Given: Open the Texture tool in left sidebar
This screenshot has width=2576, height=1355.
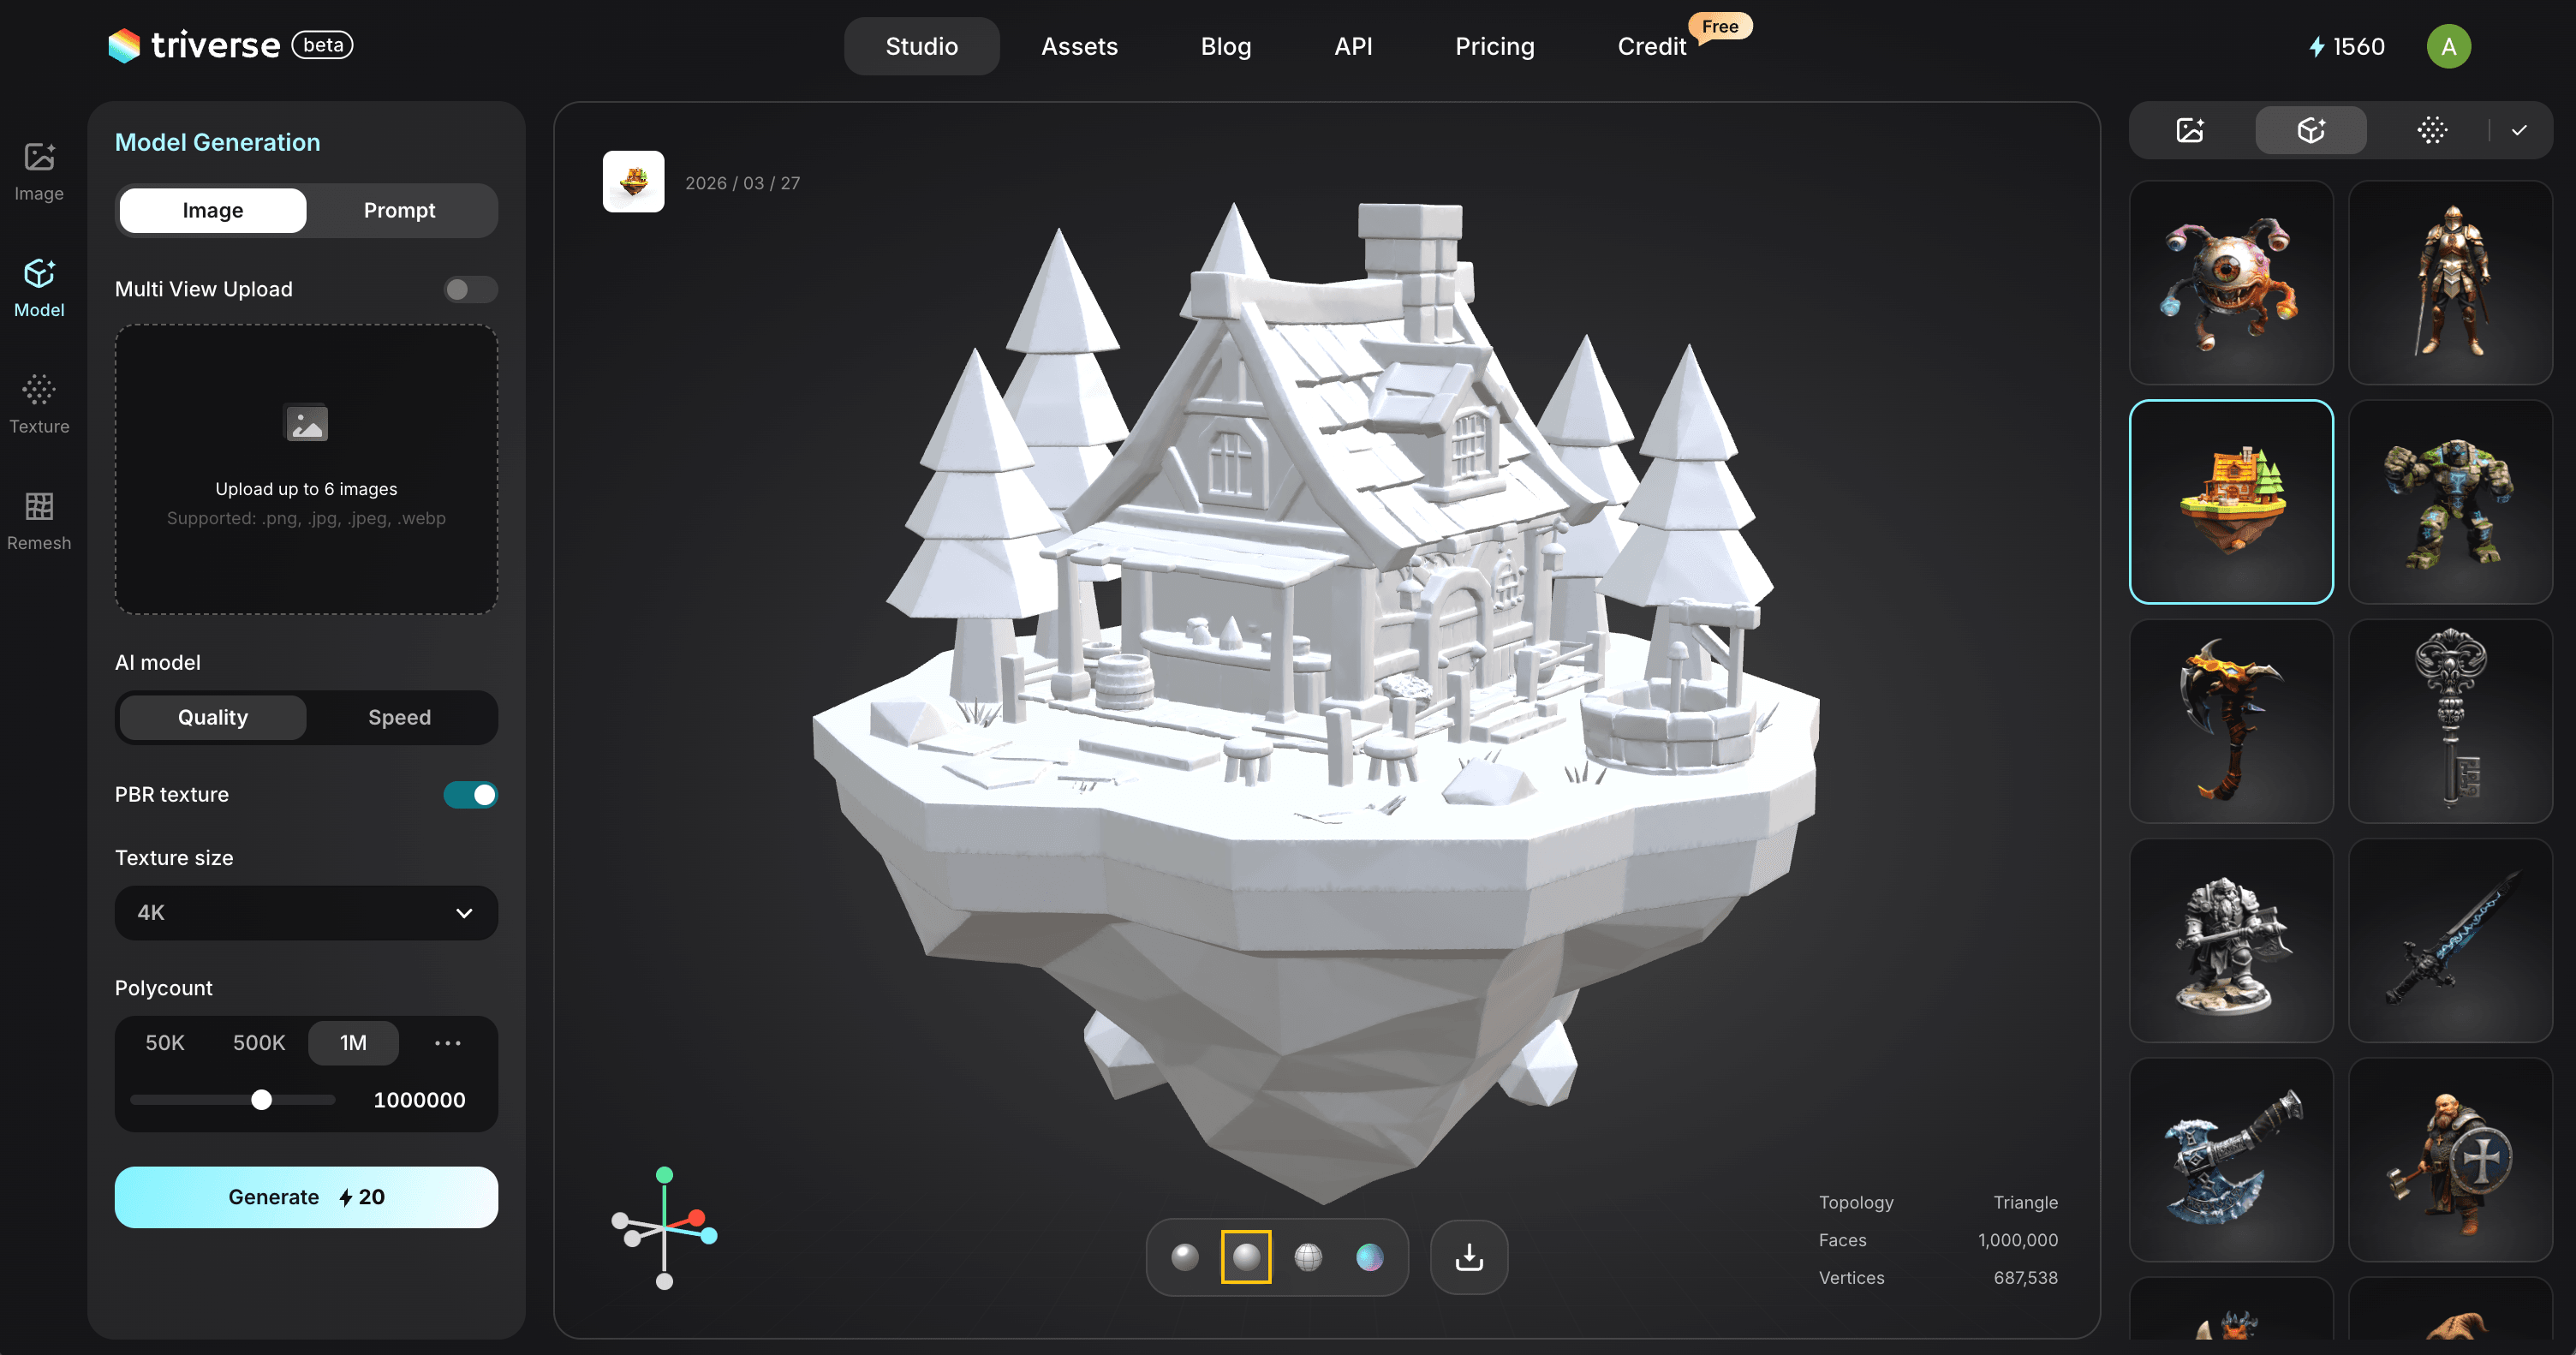Looking at the screenshot, I should point(39,405).
